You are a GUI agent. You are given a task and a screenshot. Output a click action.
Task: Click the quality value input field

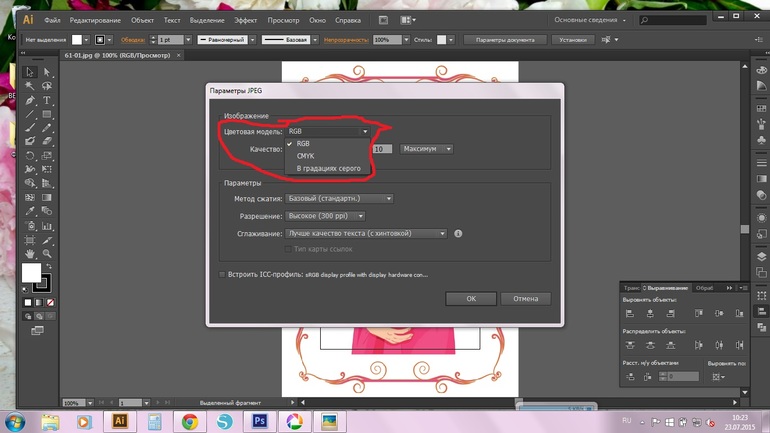pos(381,149)
